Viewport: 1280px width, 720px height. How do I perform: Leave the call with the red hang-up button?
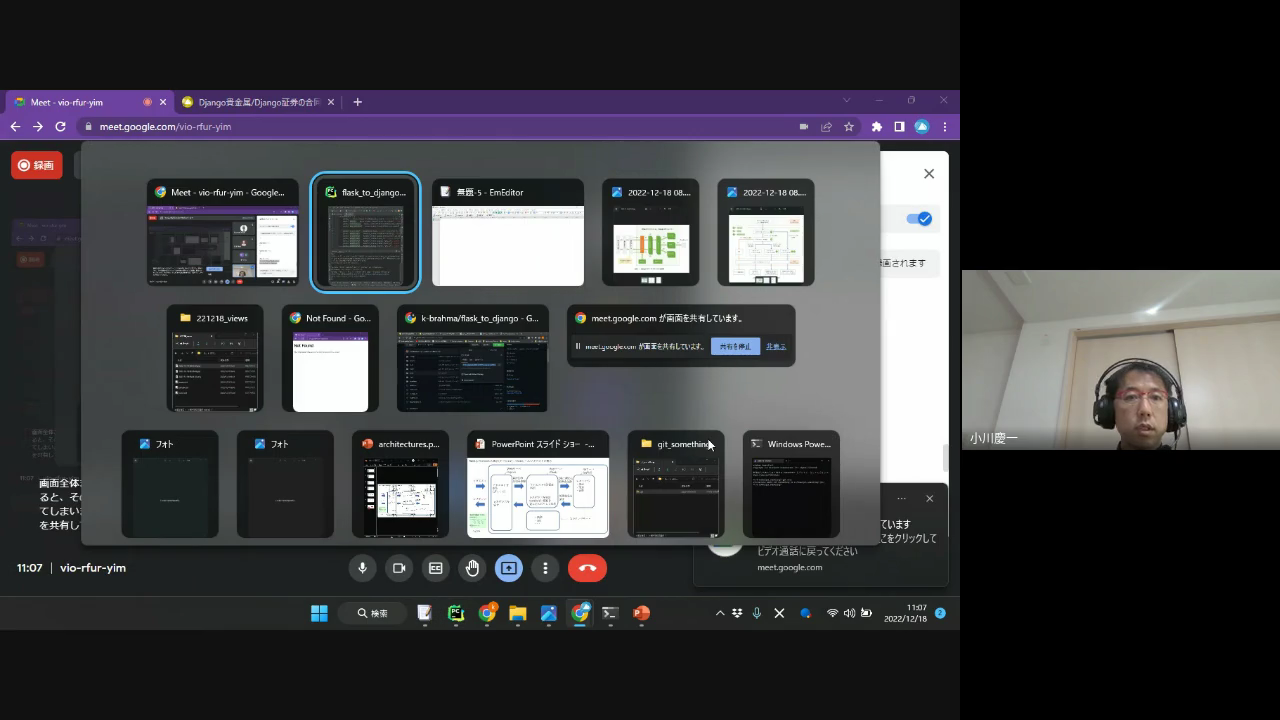[x=587, y=568]
